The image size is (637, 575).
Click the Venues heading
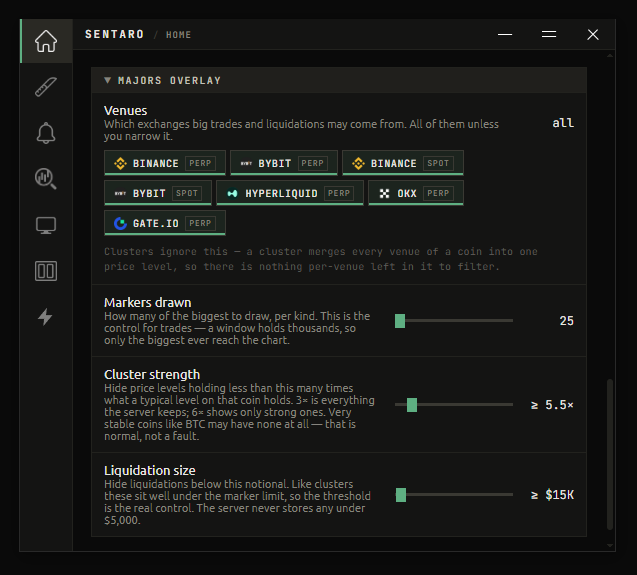click(126, 111)
